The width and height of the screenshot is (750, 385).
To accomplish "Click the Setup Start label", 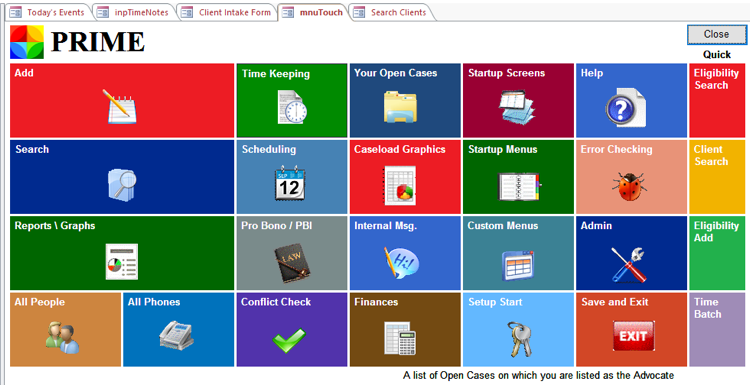I will coord(495,302).
